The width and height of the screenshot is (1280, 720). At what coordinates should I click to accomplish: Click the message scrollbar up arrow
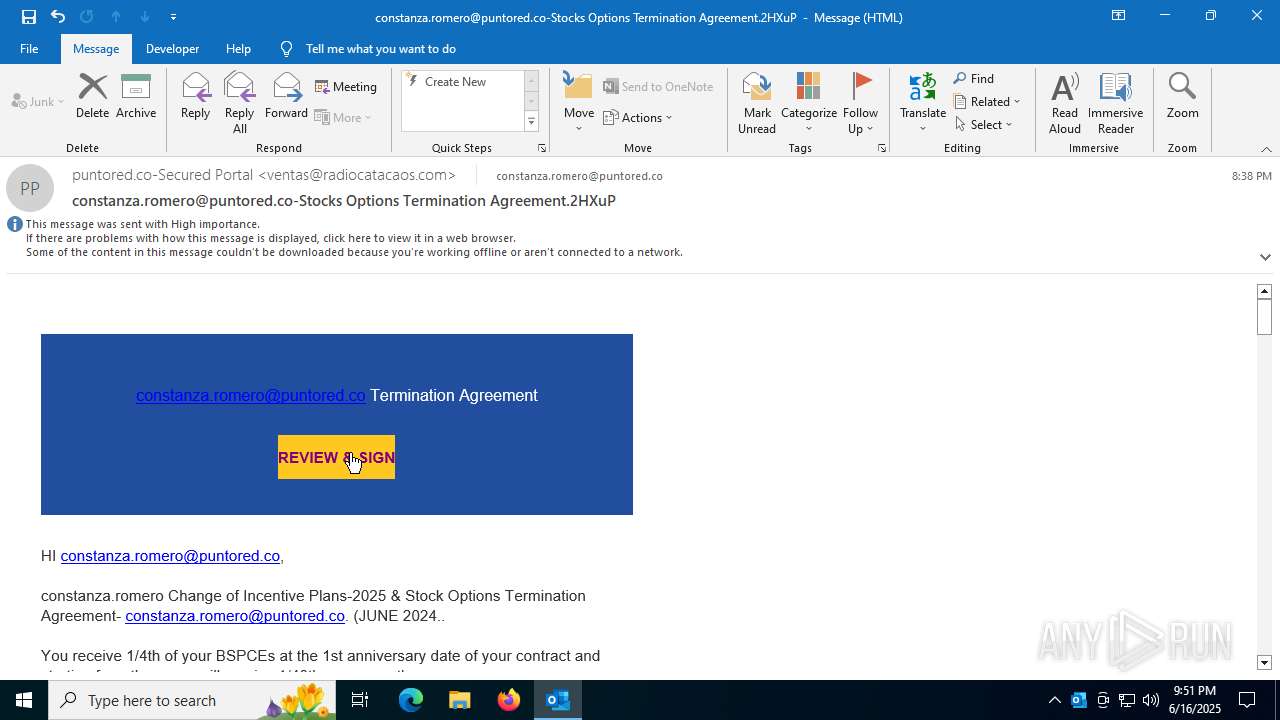tap(1265, 291)
